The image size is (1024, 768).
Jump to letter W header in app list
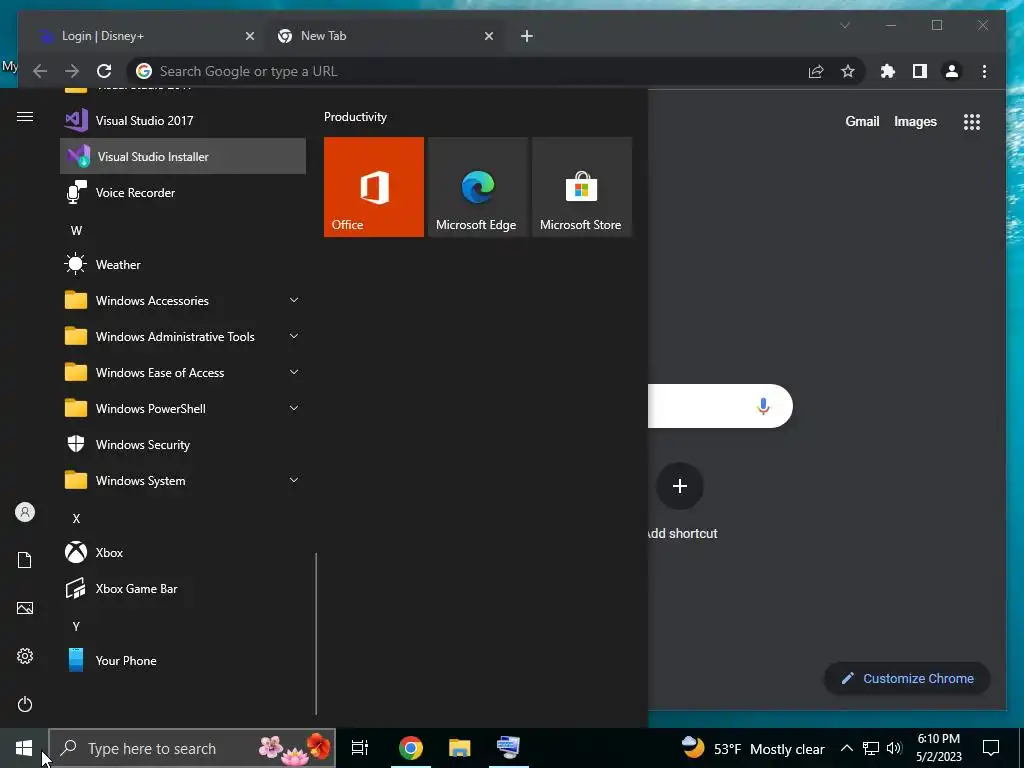pyautogui.click(x=76, y=231)
